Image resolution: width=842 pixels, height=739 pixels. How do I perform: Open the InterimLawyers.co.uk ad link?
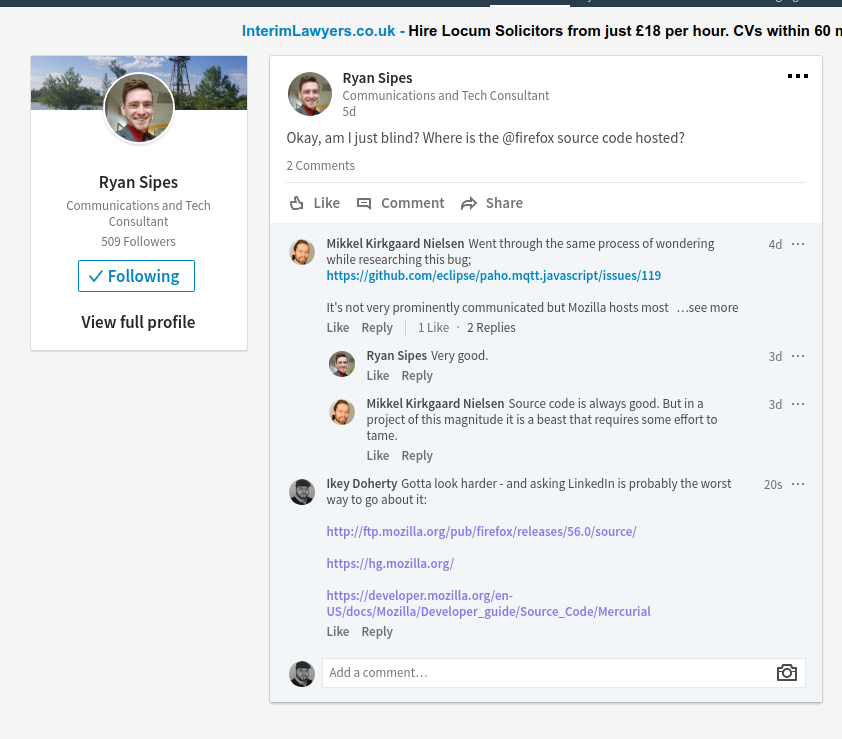(x=318, y=31)
